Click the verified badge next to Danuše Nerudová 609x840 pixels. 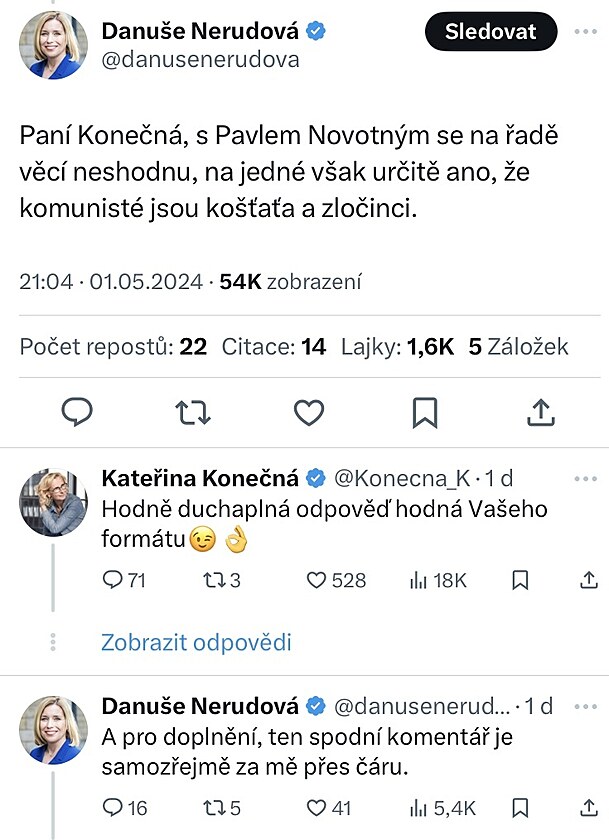(x=318, y=31)
